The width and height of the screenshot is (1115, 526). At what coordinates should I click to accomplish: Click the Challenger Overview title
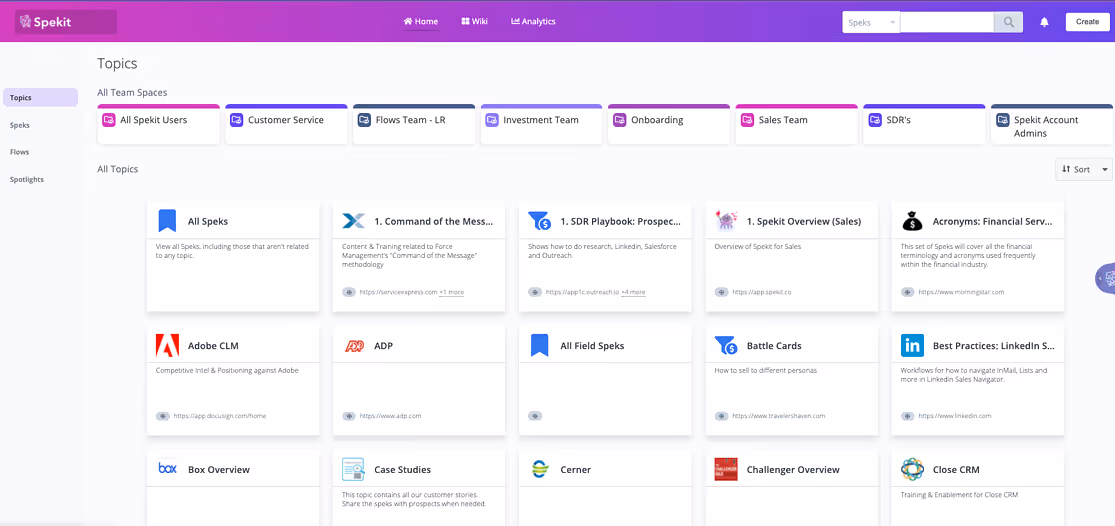click(793, 470)
